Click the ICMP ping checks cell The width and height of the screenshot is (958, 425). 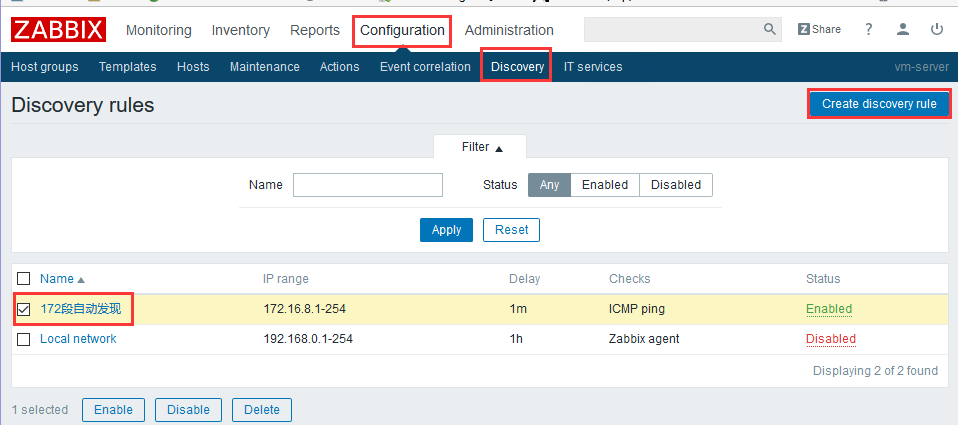[637, 309]
